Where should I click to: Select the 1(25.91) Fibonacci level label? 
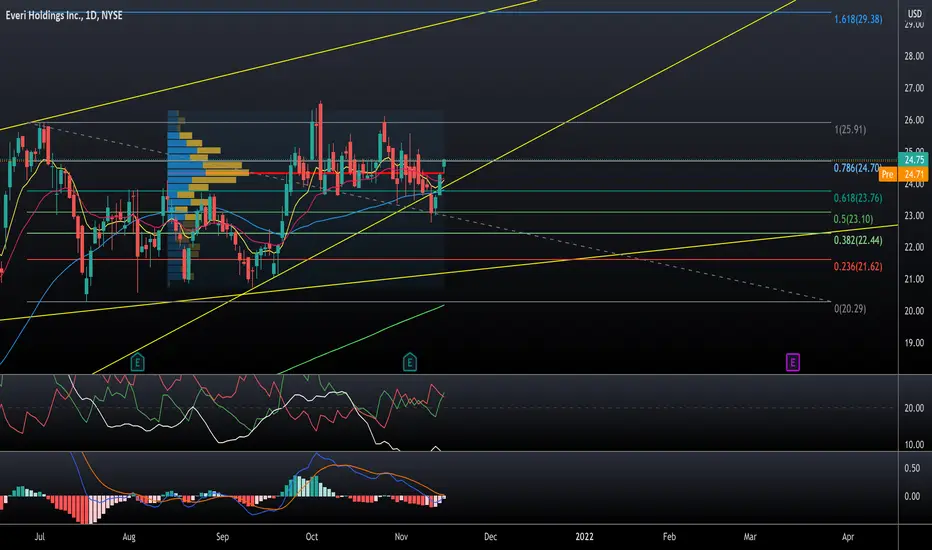(x=851, y=130)
